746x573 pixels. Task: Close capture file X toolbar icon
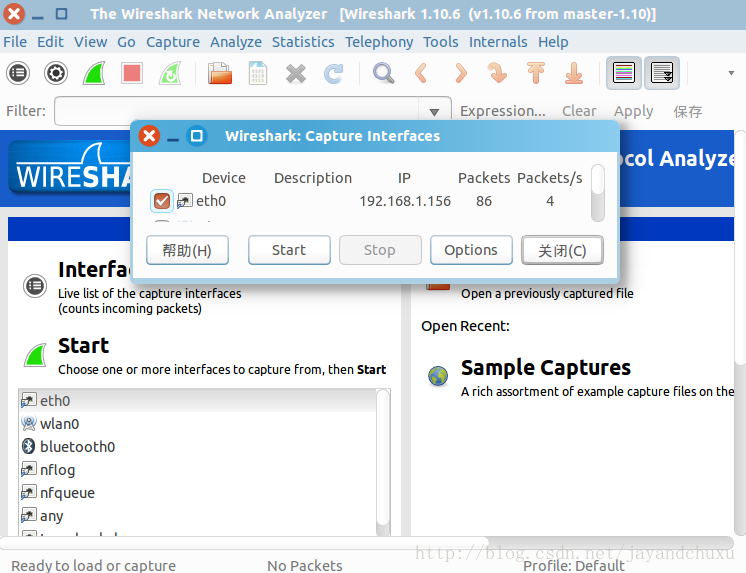295,74
